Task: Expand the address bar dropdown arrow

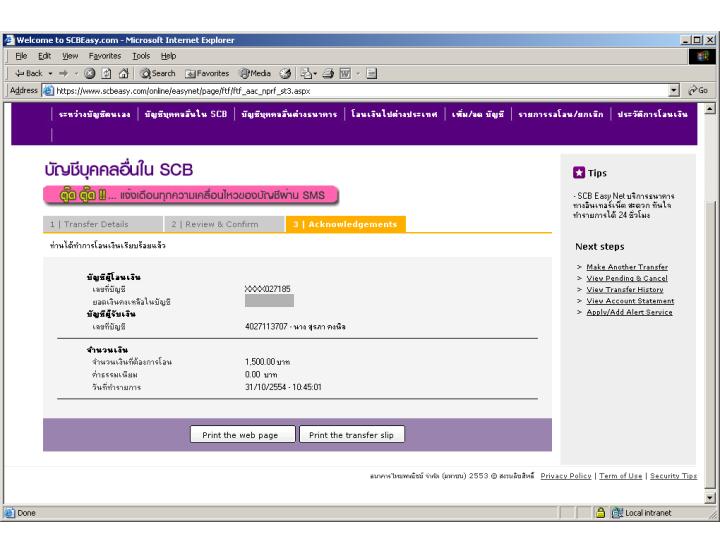Action: (x=674, y=90)
